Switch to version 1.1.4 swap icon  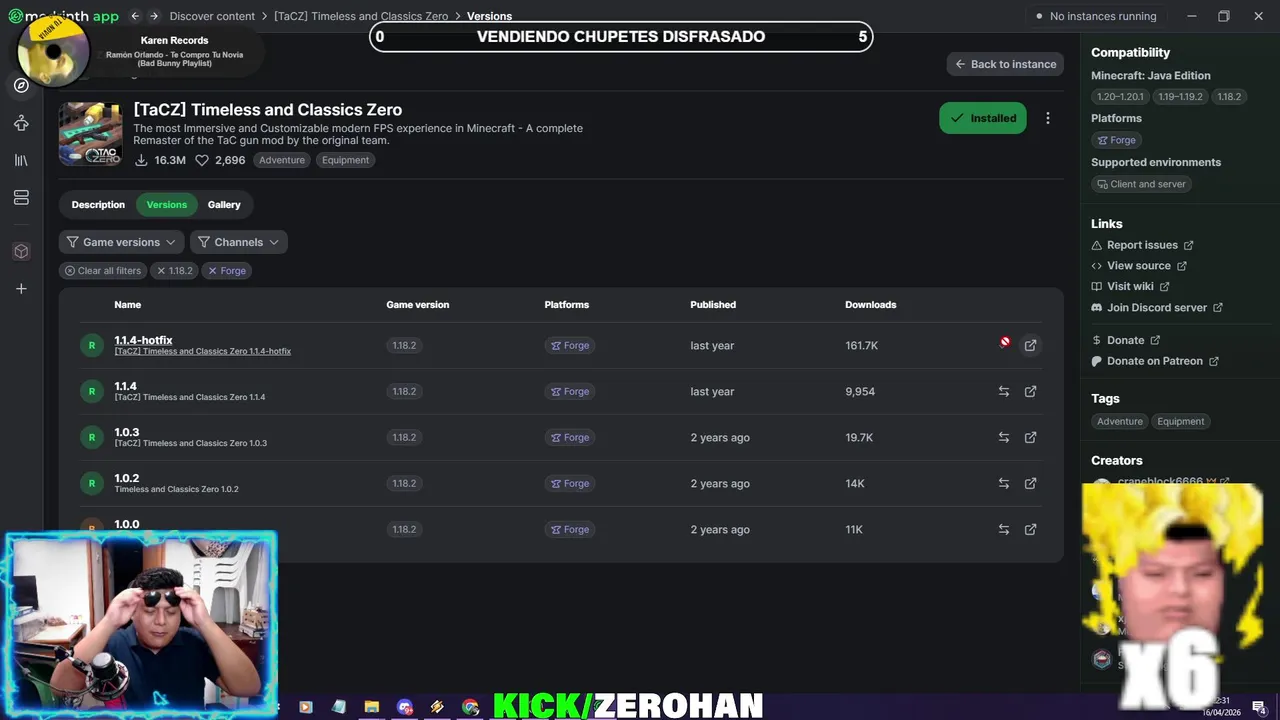tap(1003, 391)
